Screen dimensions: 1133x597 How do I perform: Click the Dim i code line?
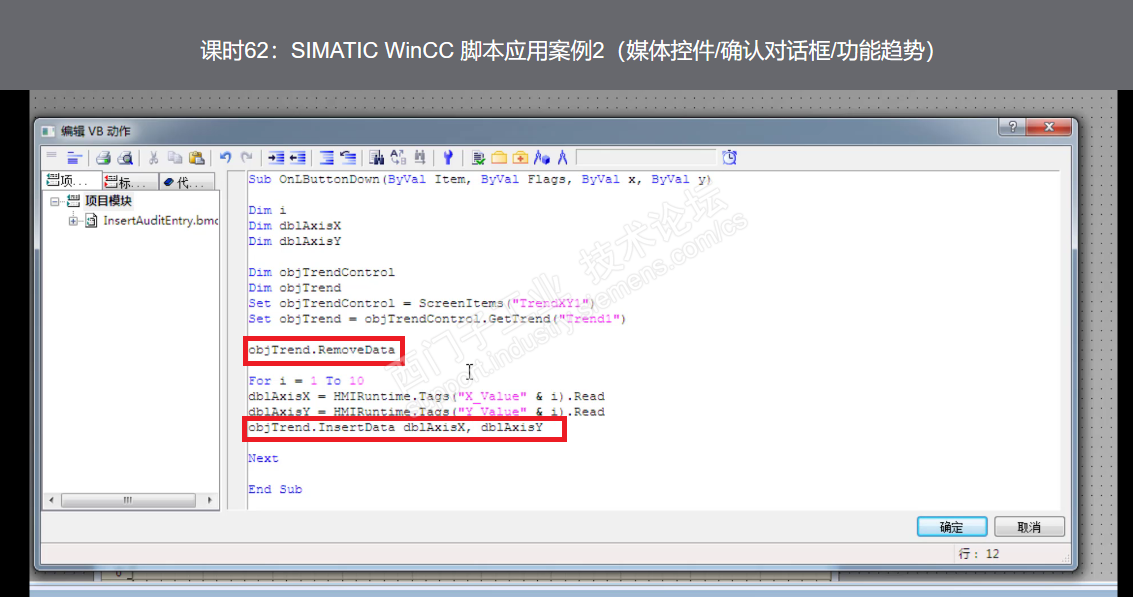pos(267,210)
